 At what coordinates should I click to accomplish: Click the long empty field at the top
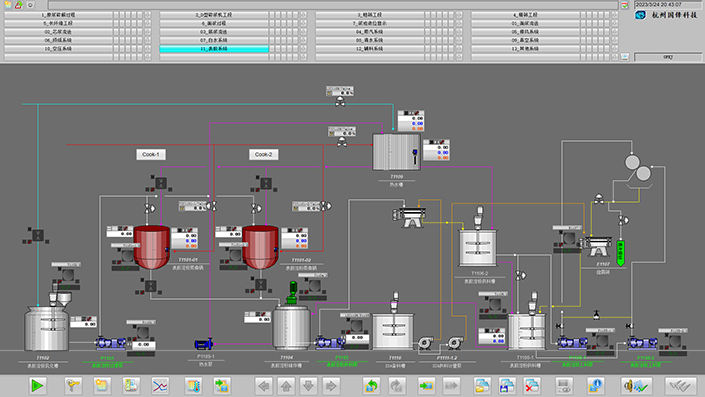(333, 5)
